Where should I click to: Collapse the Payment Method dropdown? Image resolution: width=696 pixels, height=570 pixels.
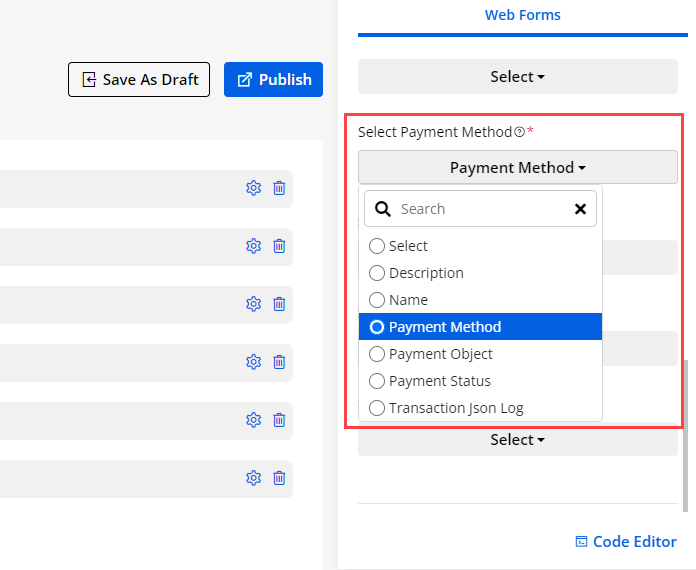517,167
